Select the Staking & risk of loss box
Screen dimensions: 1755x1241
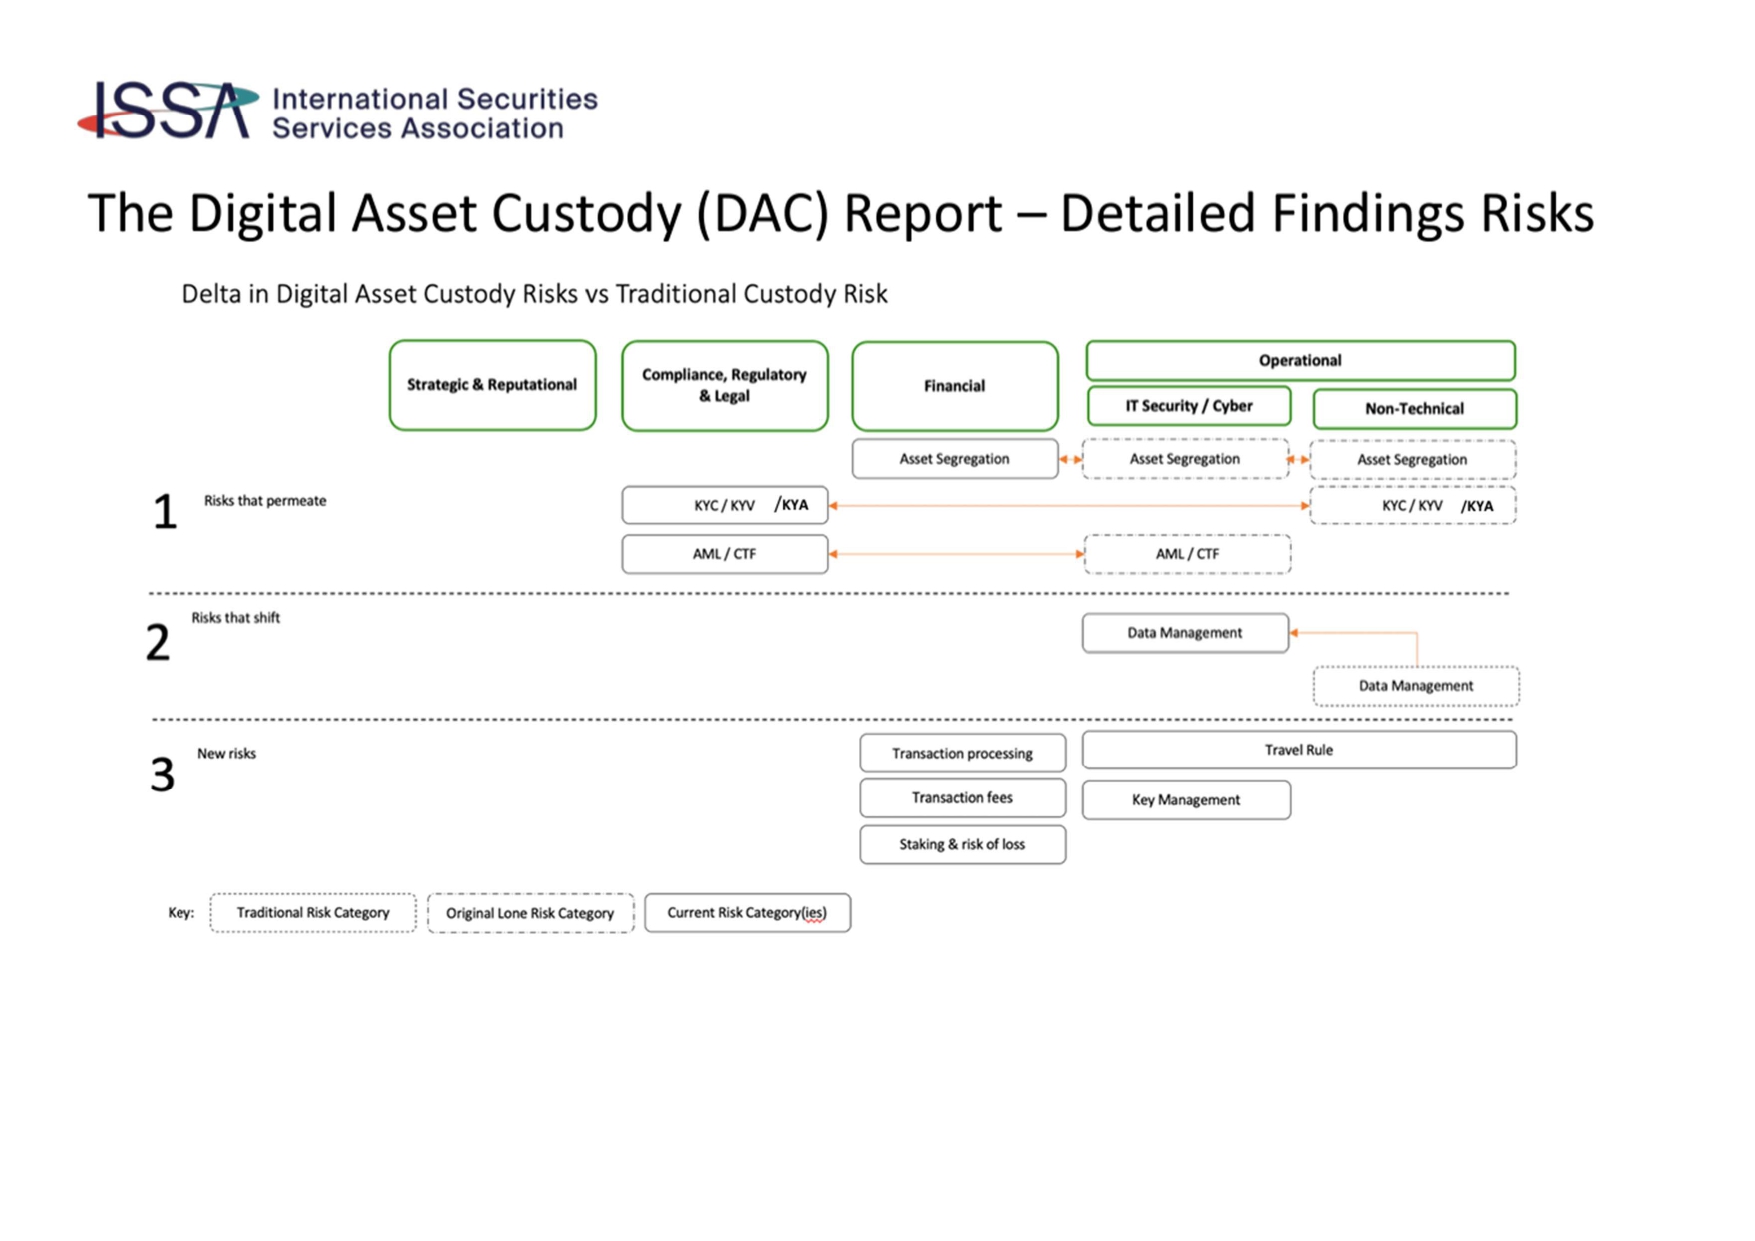[962, 845]
